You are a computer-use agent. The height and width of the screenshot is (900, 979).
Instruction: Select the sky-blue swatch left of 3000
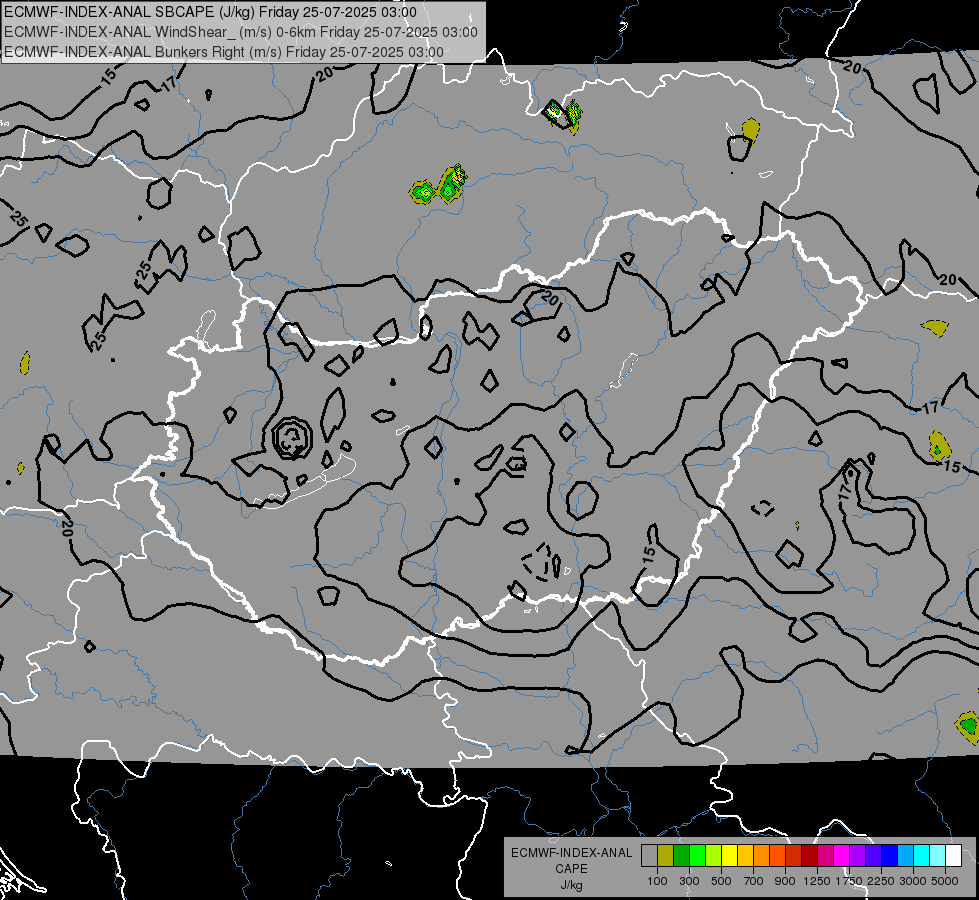pos(905,856)
